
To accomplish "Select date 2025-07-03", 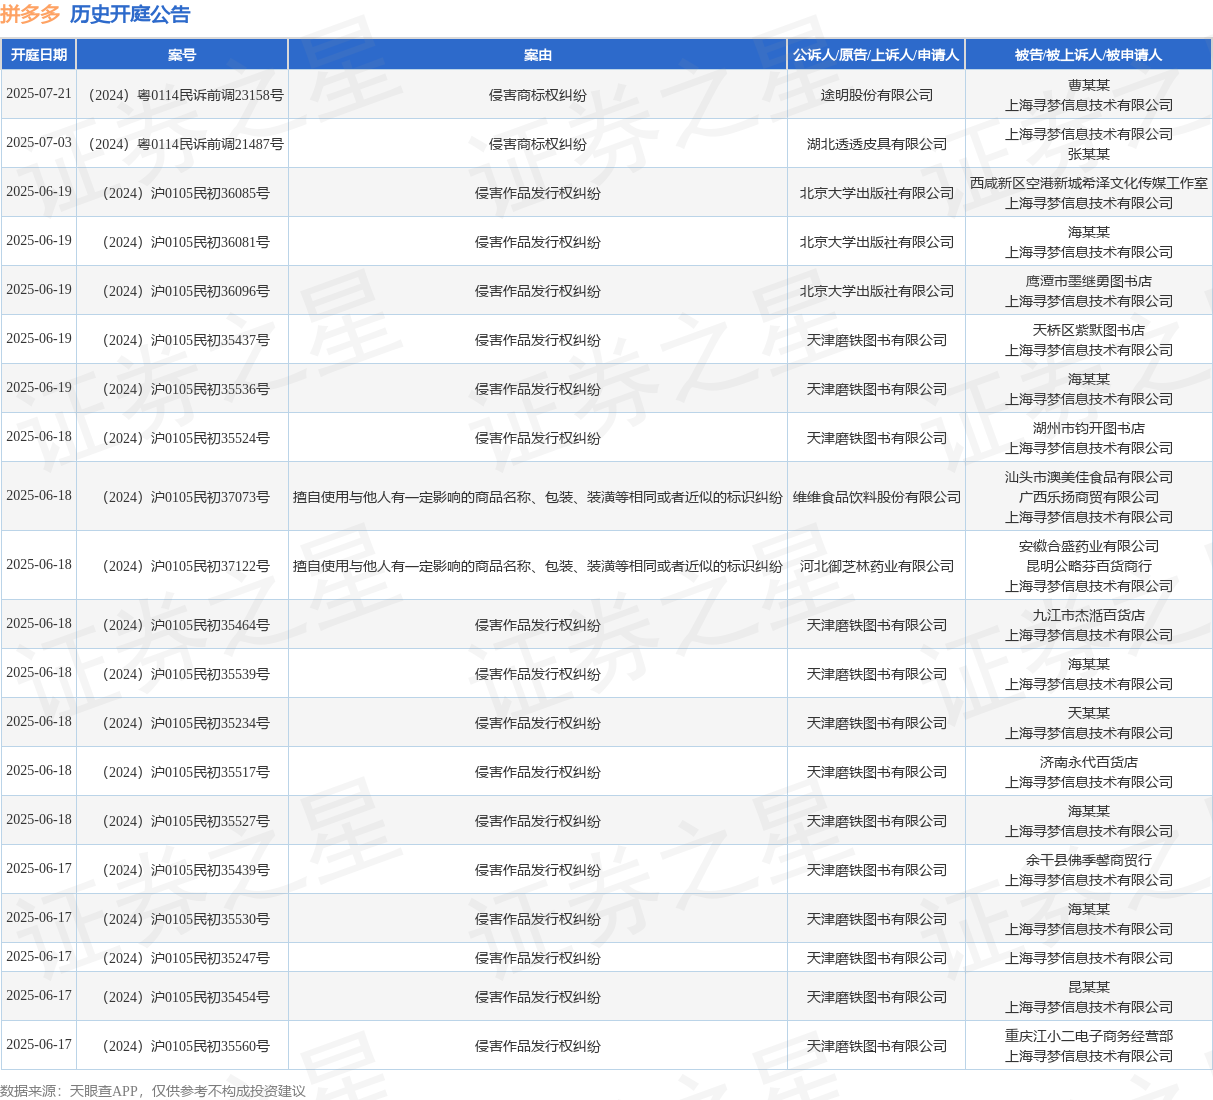I will (39, 143).
